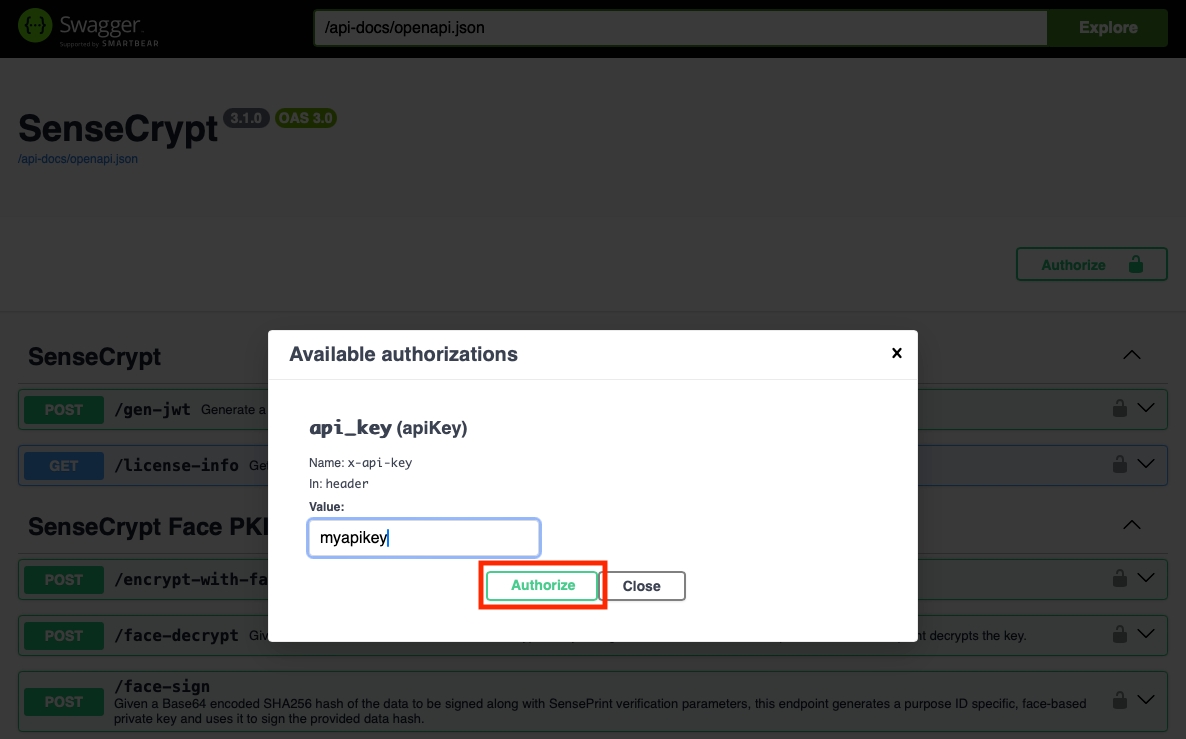Click the lock icon on /face-decrypt row
This screenshot has height=739, width=1186.
pyautogui.click(x=1120, y=635)
